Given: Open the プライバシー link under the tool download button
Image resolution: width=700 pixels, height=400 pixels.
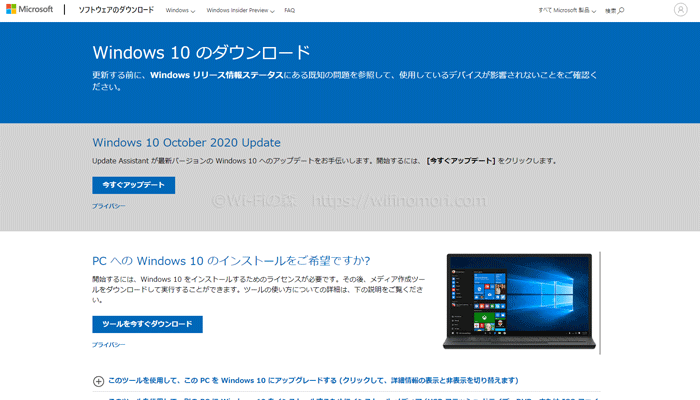Looking at the screenshot, I should tap(108, 345).
